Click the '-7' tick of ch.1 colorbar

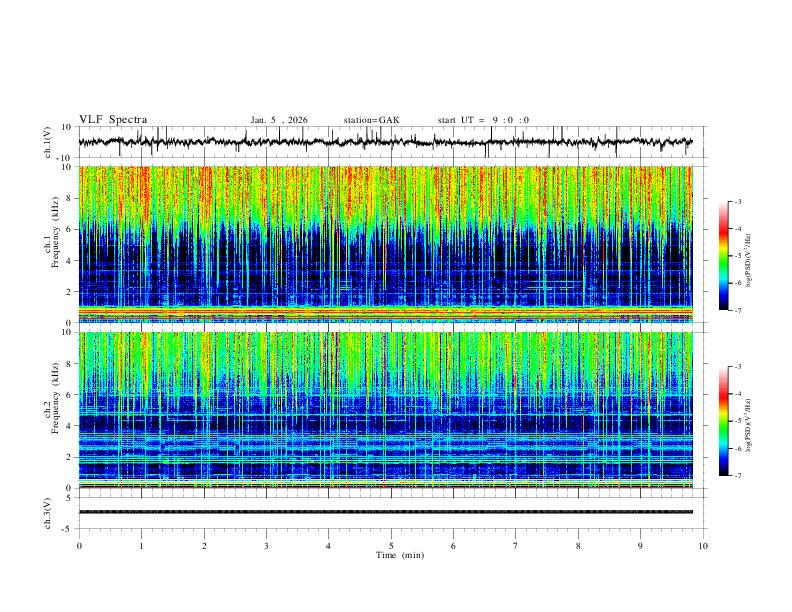(x=738, y=311)
